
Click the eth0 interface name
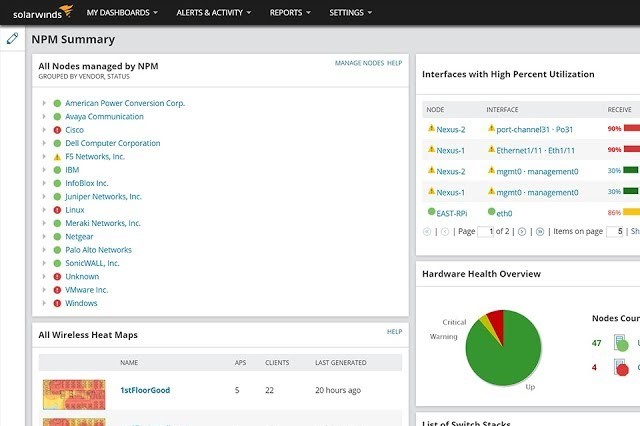tap(504, 213)
